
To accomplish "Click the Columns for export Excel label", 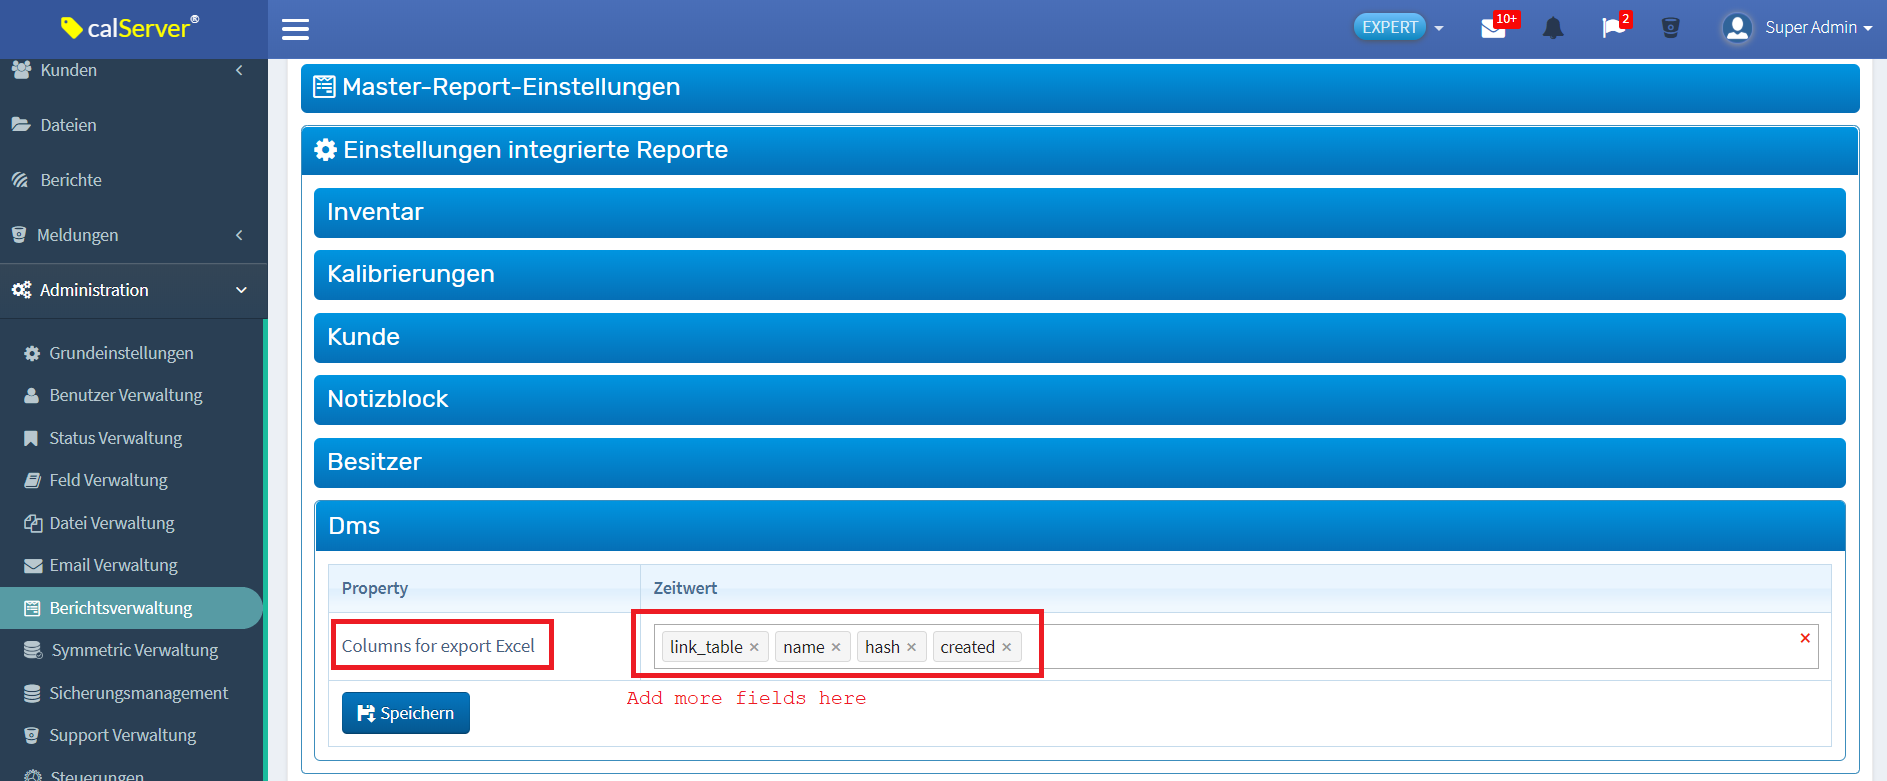I will [x=438, y=646].
